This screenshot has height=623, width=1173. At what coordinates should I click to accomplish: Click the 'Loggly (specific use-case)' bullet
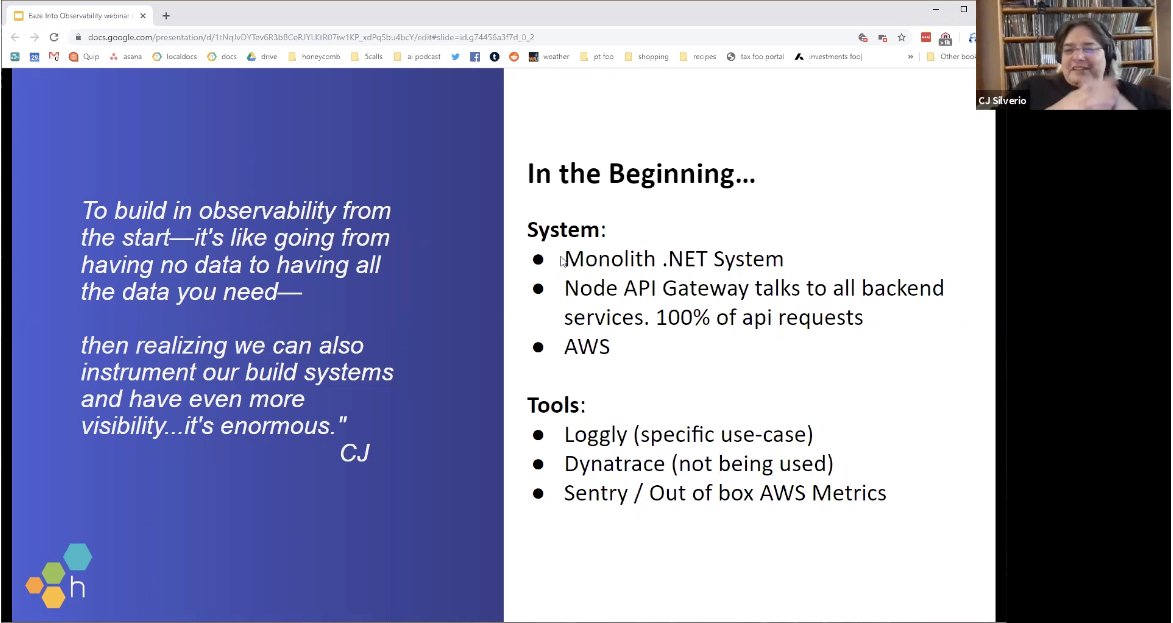(x=688, y=435)
